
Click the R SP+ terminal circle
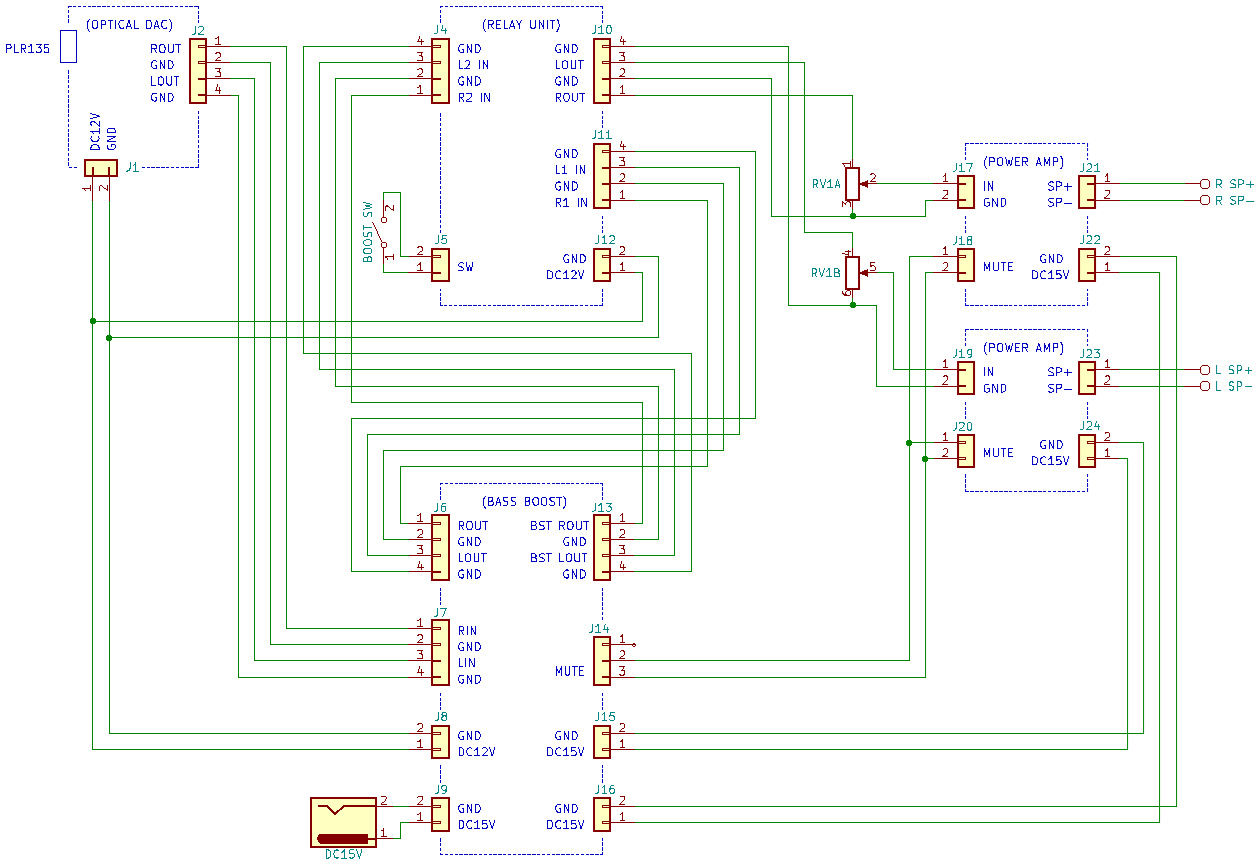point(1204,184)
